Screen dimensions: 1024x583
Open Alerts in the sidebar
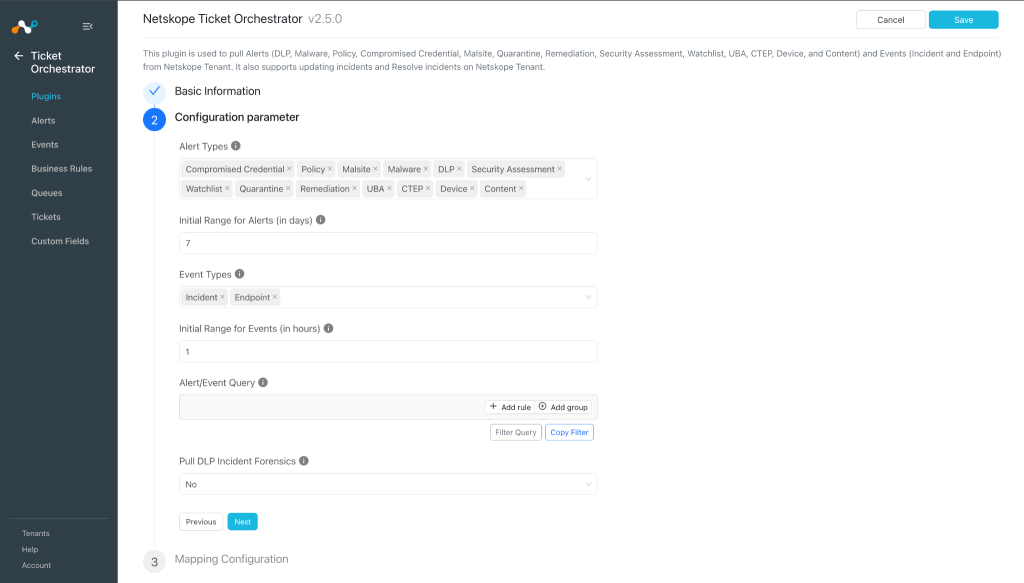click(43, 121)
